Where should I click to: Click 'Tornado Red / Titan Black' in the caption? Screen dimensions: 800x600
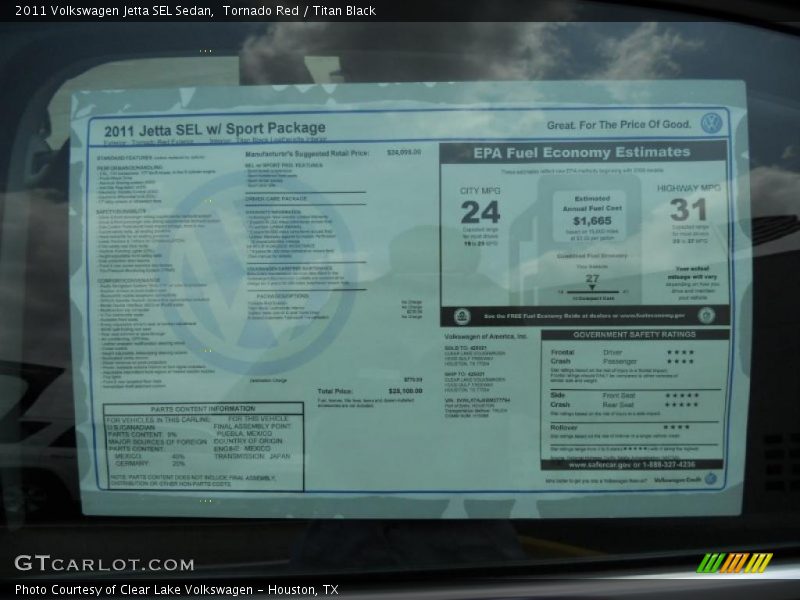coord(299,11)
